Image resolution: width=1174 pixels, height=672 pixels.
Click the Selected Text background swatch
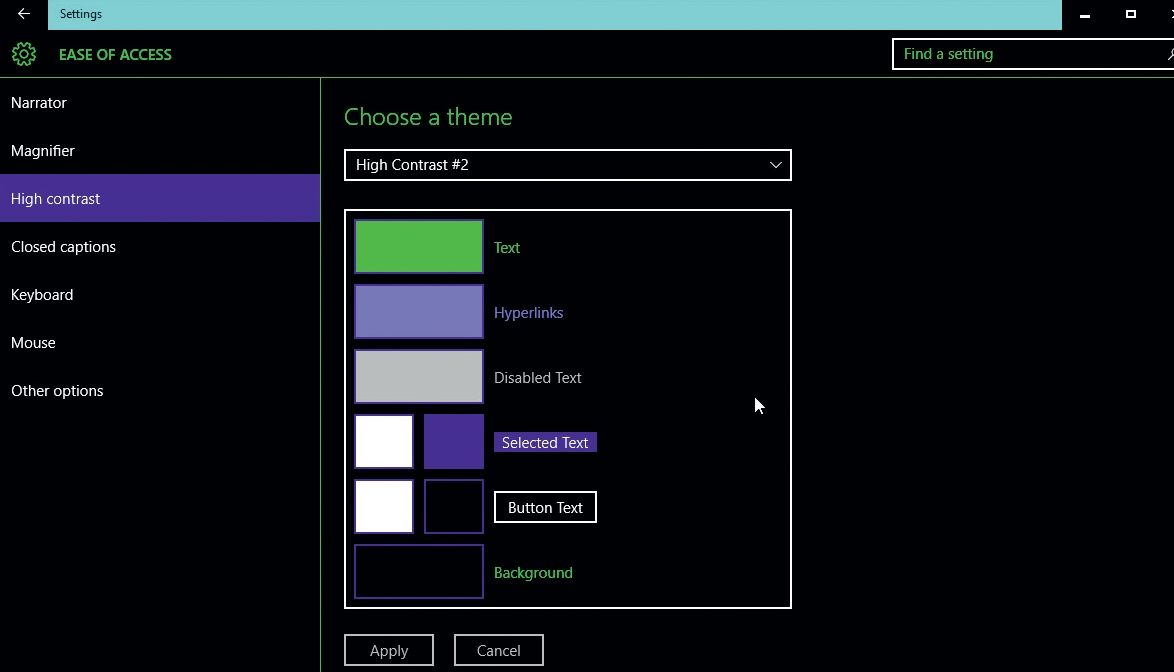(x=453, y=441)
